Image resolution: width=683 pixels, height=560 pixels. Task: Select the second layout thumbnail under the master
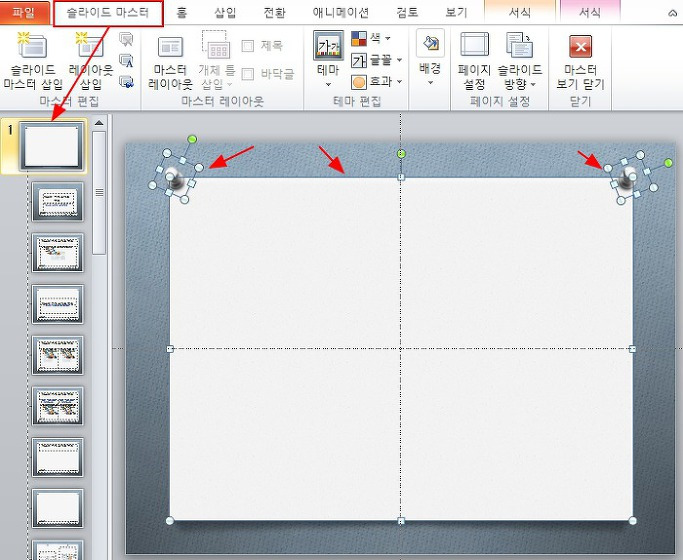tap(57, 253)
